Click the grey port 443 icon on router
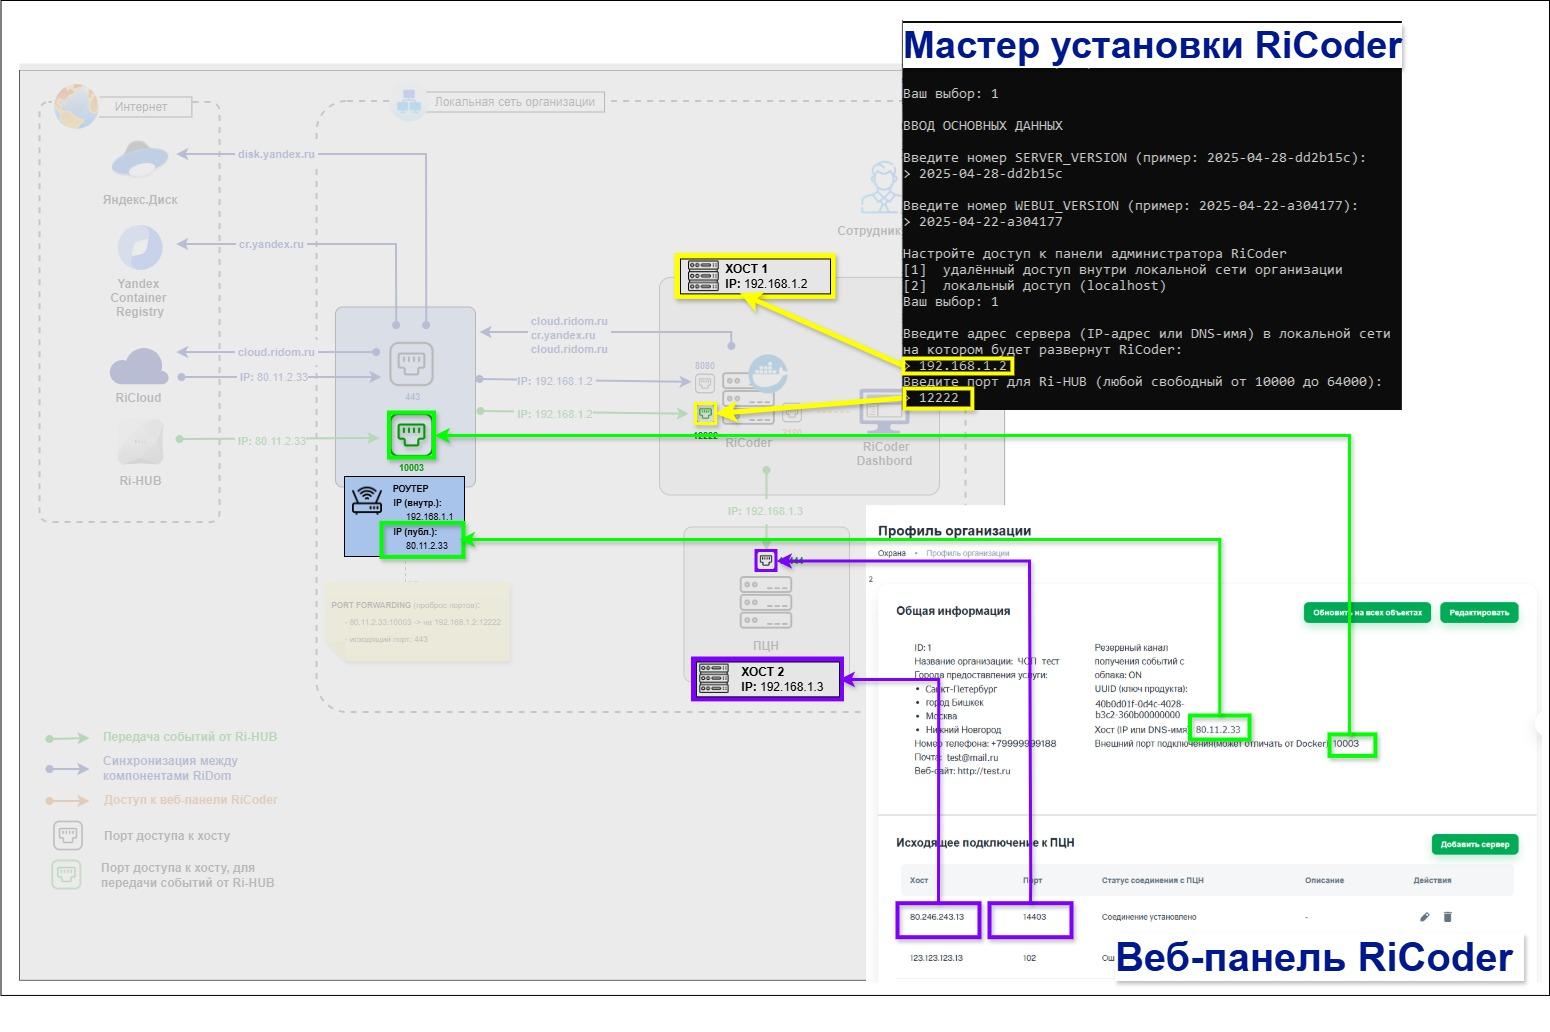 point(411,364)
